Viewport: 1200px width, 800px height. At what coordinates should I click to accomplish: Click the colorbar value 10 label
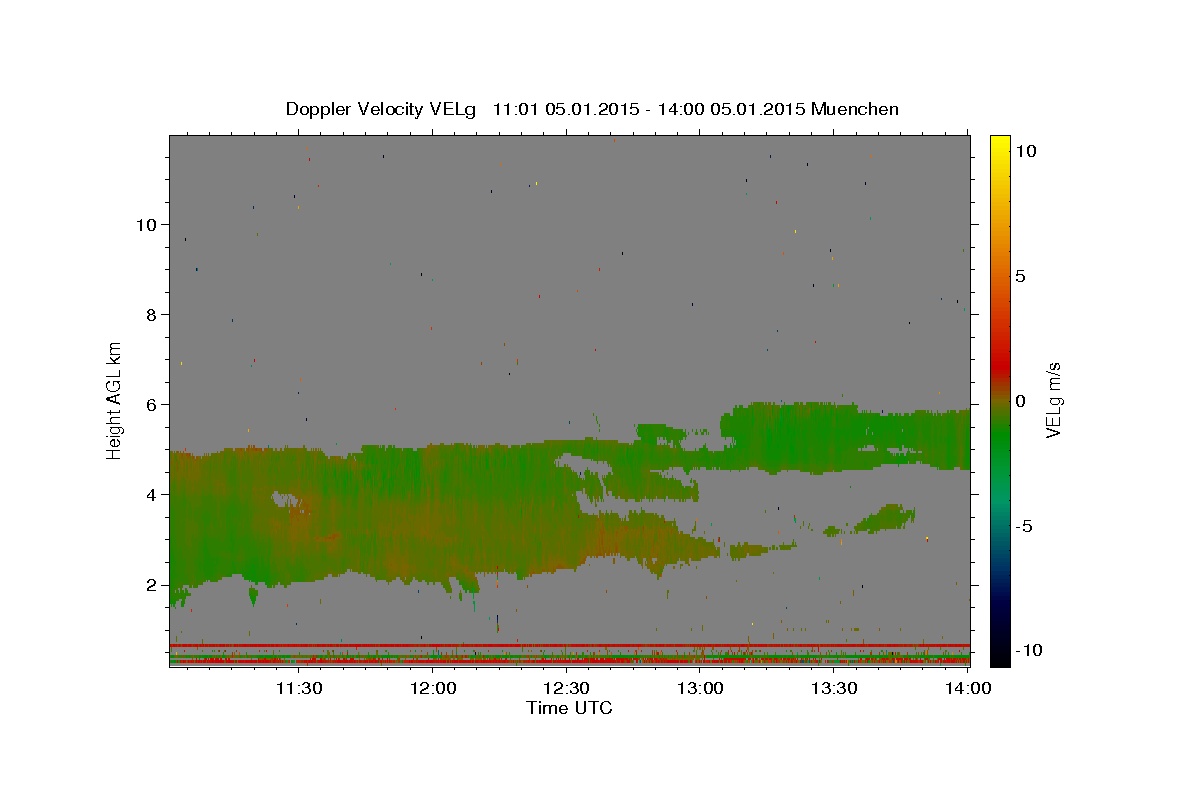pos(1025,150)
